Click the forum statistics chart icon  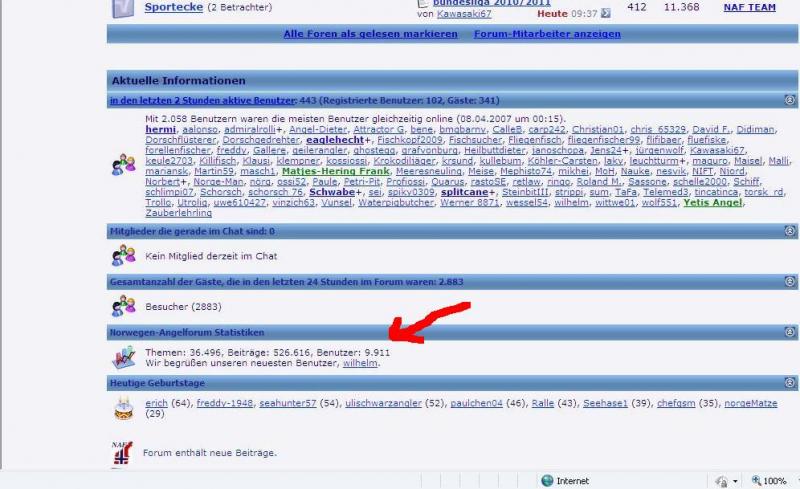pos(123,358)
